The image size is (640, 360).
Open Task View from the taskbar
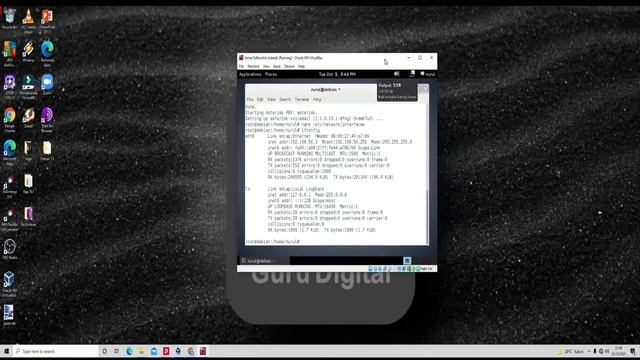pyautogui.click(x=117, y=351)
